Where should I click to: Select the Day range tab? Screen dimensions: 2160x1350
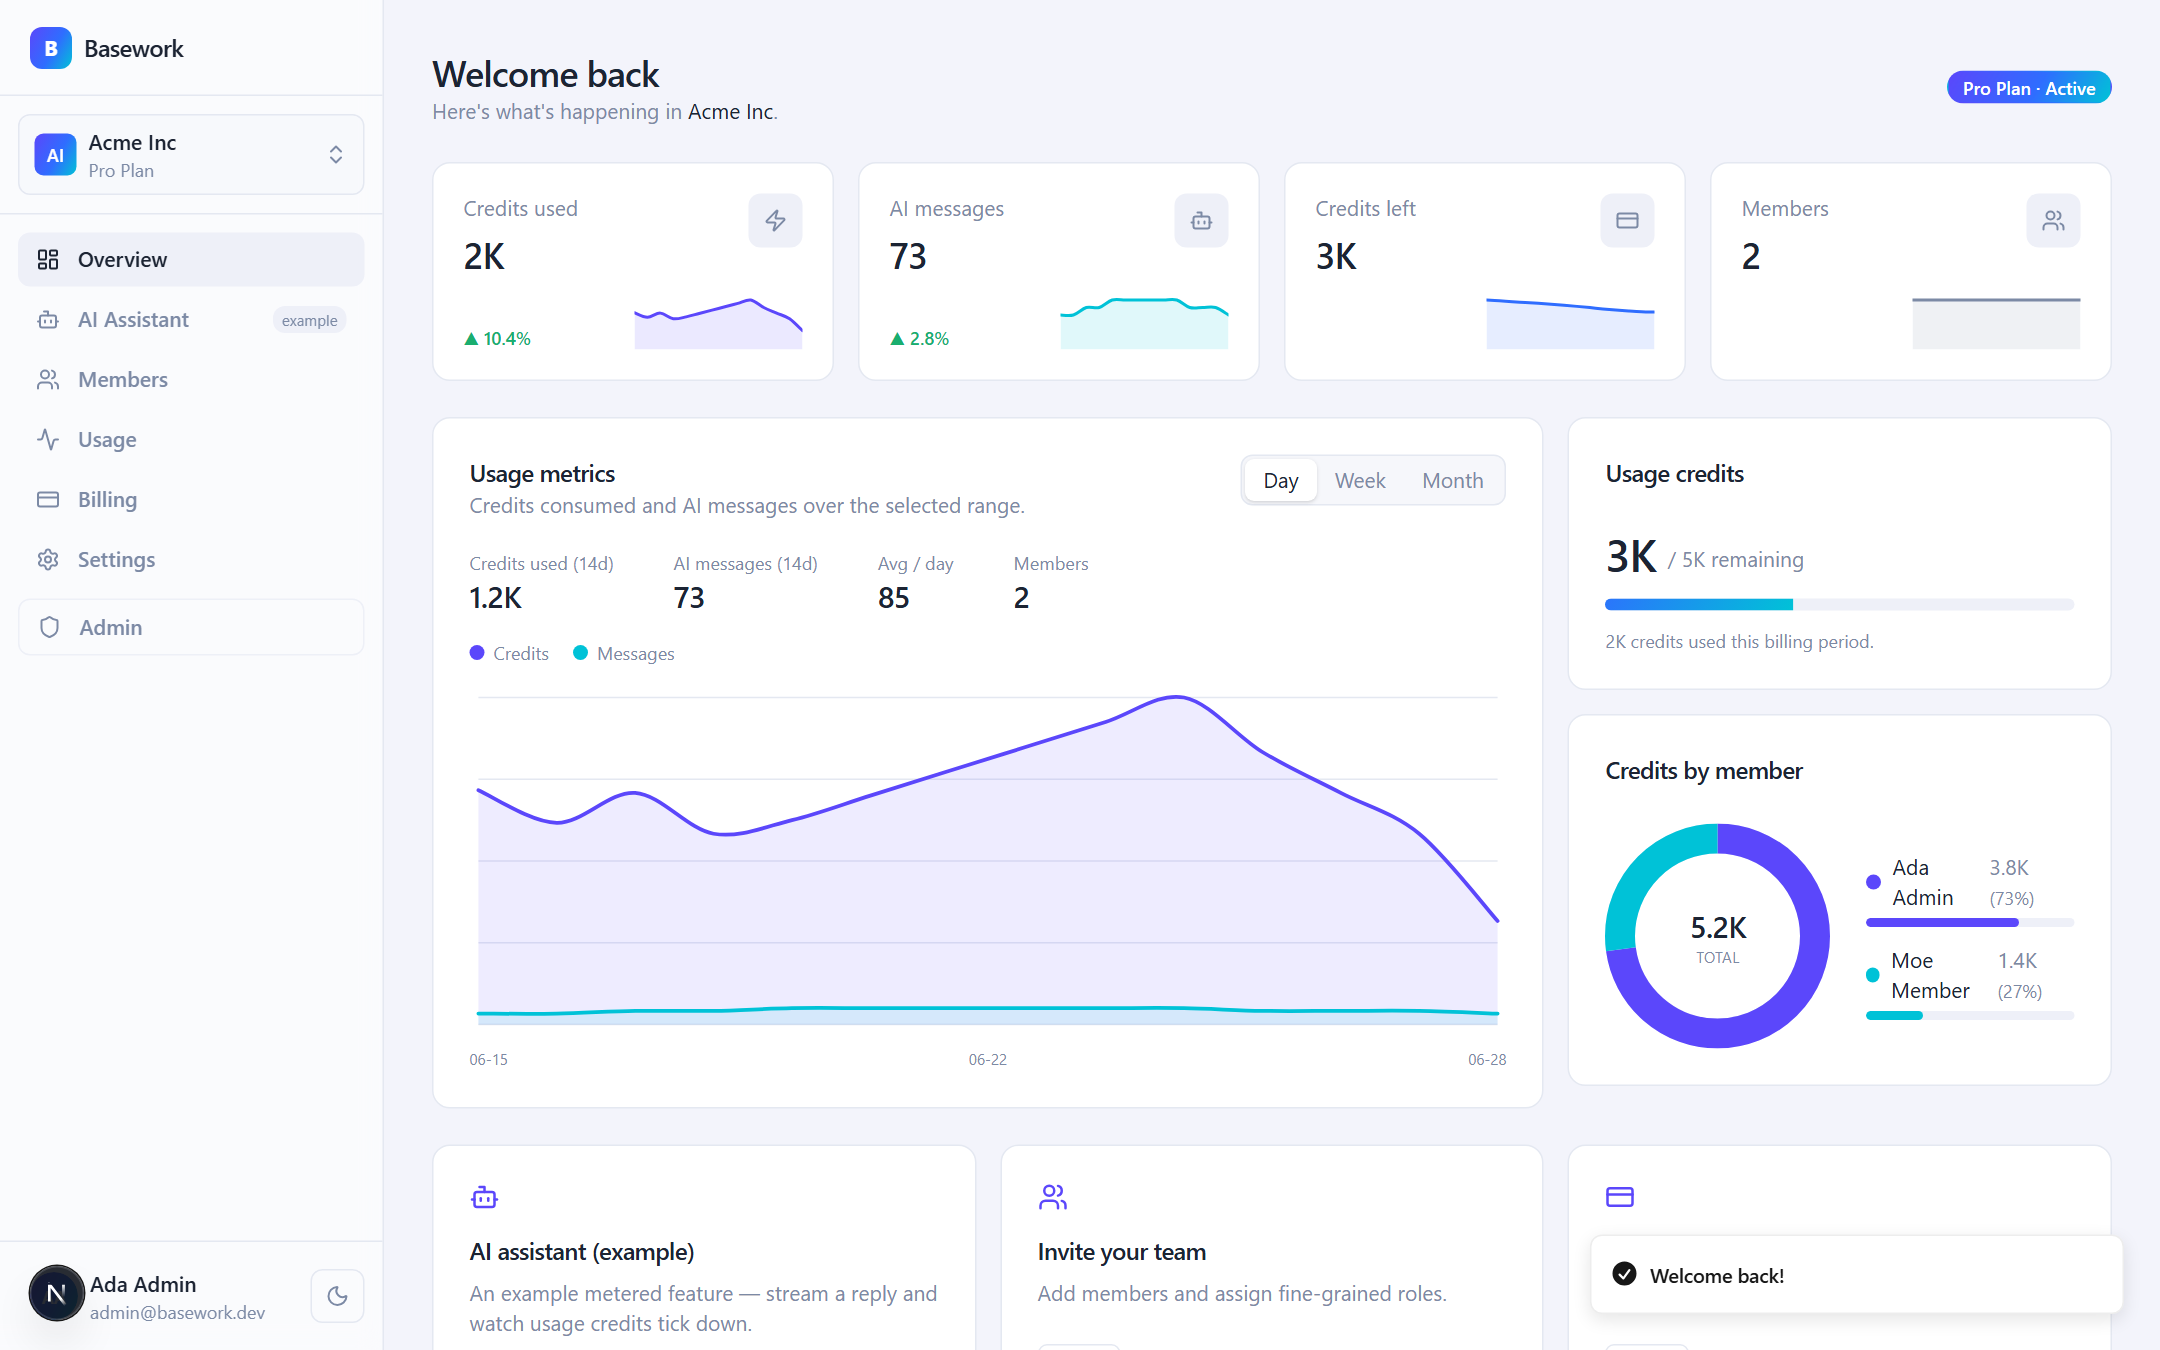click(x=1280, y=481)
